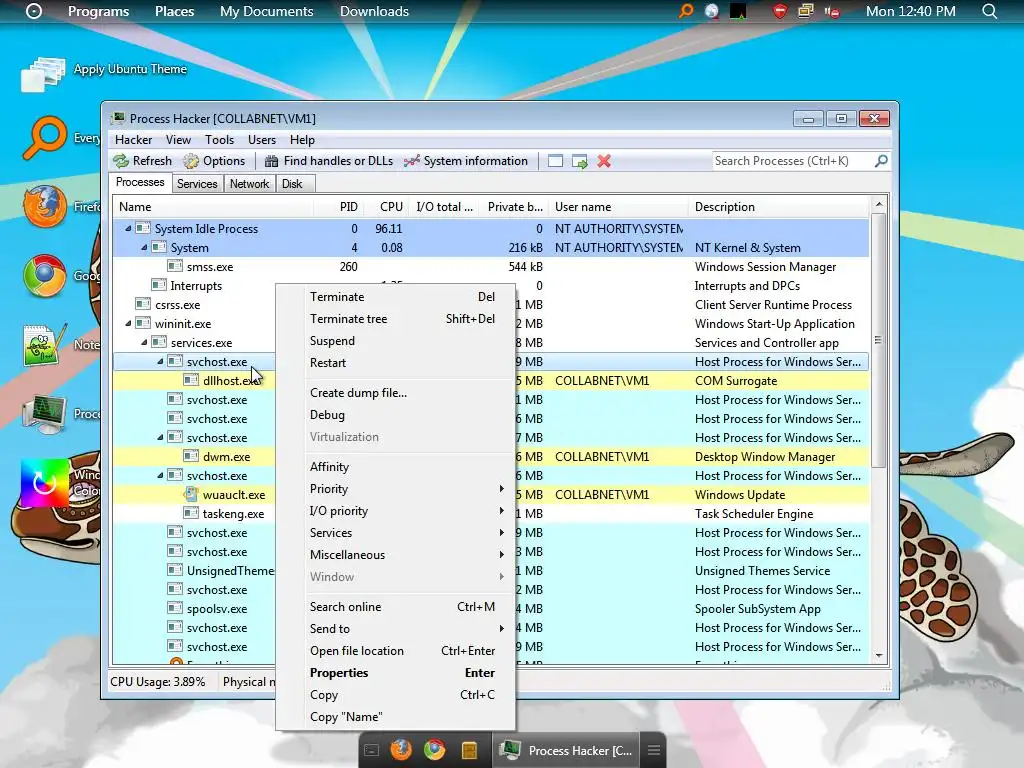Open the Hacker menu

tap(133, 140)
